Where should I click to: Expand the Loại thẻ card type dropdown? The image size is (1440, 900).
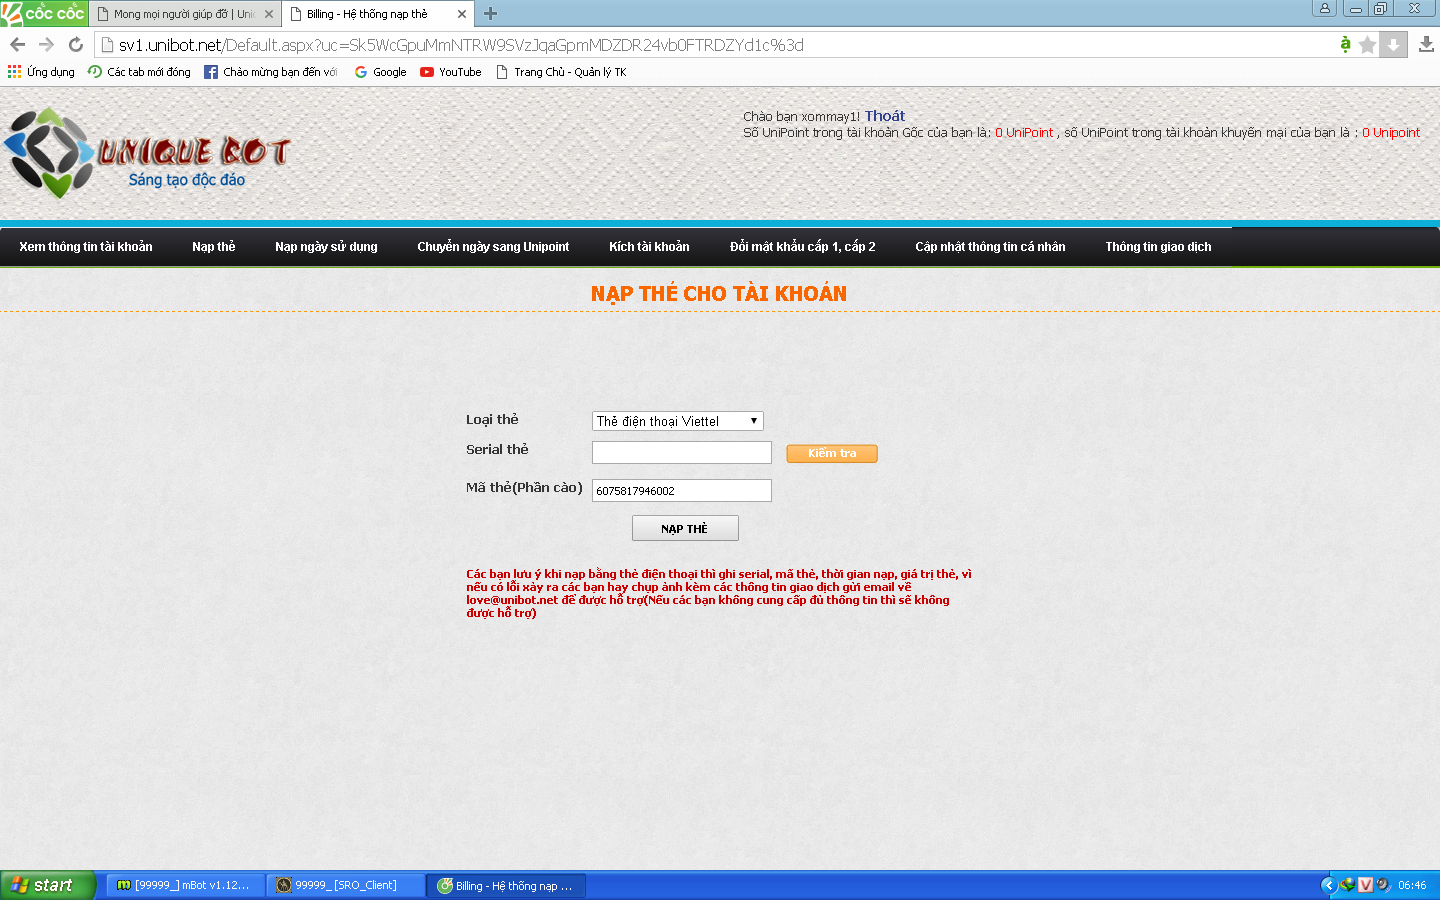(677, 421)
